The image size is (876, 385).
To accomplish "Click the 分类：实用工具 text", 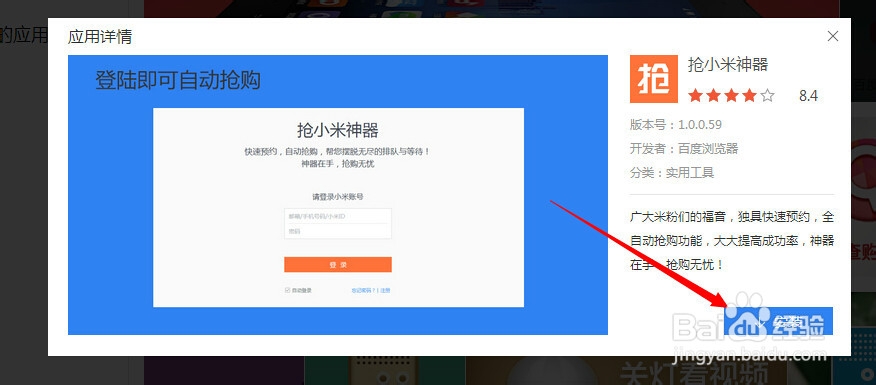I will click(x=672, y=173).
